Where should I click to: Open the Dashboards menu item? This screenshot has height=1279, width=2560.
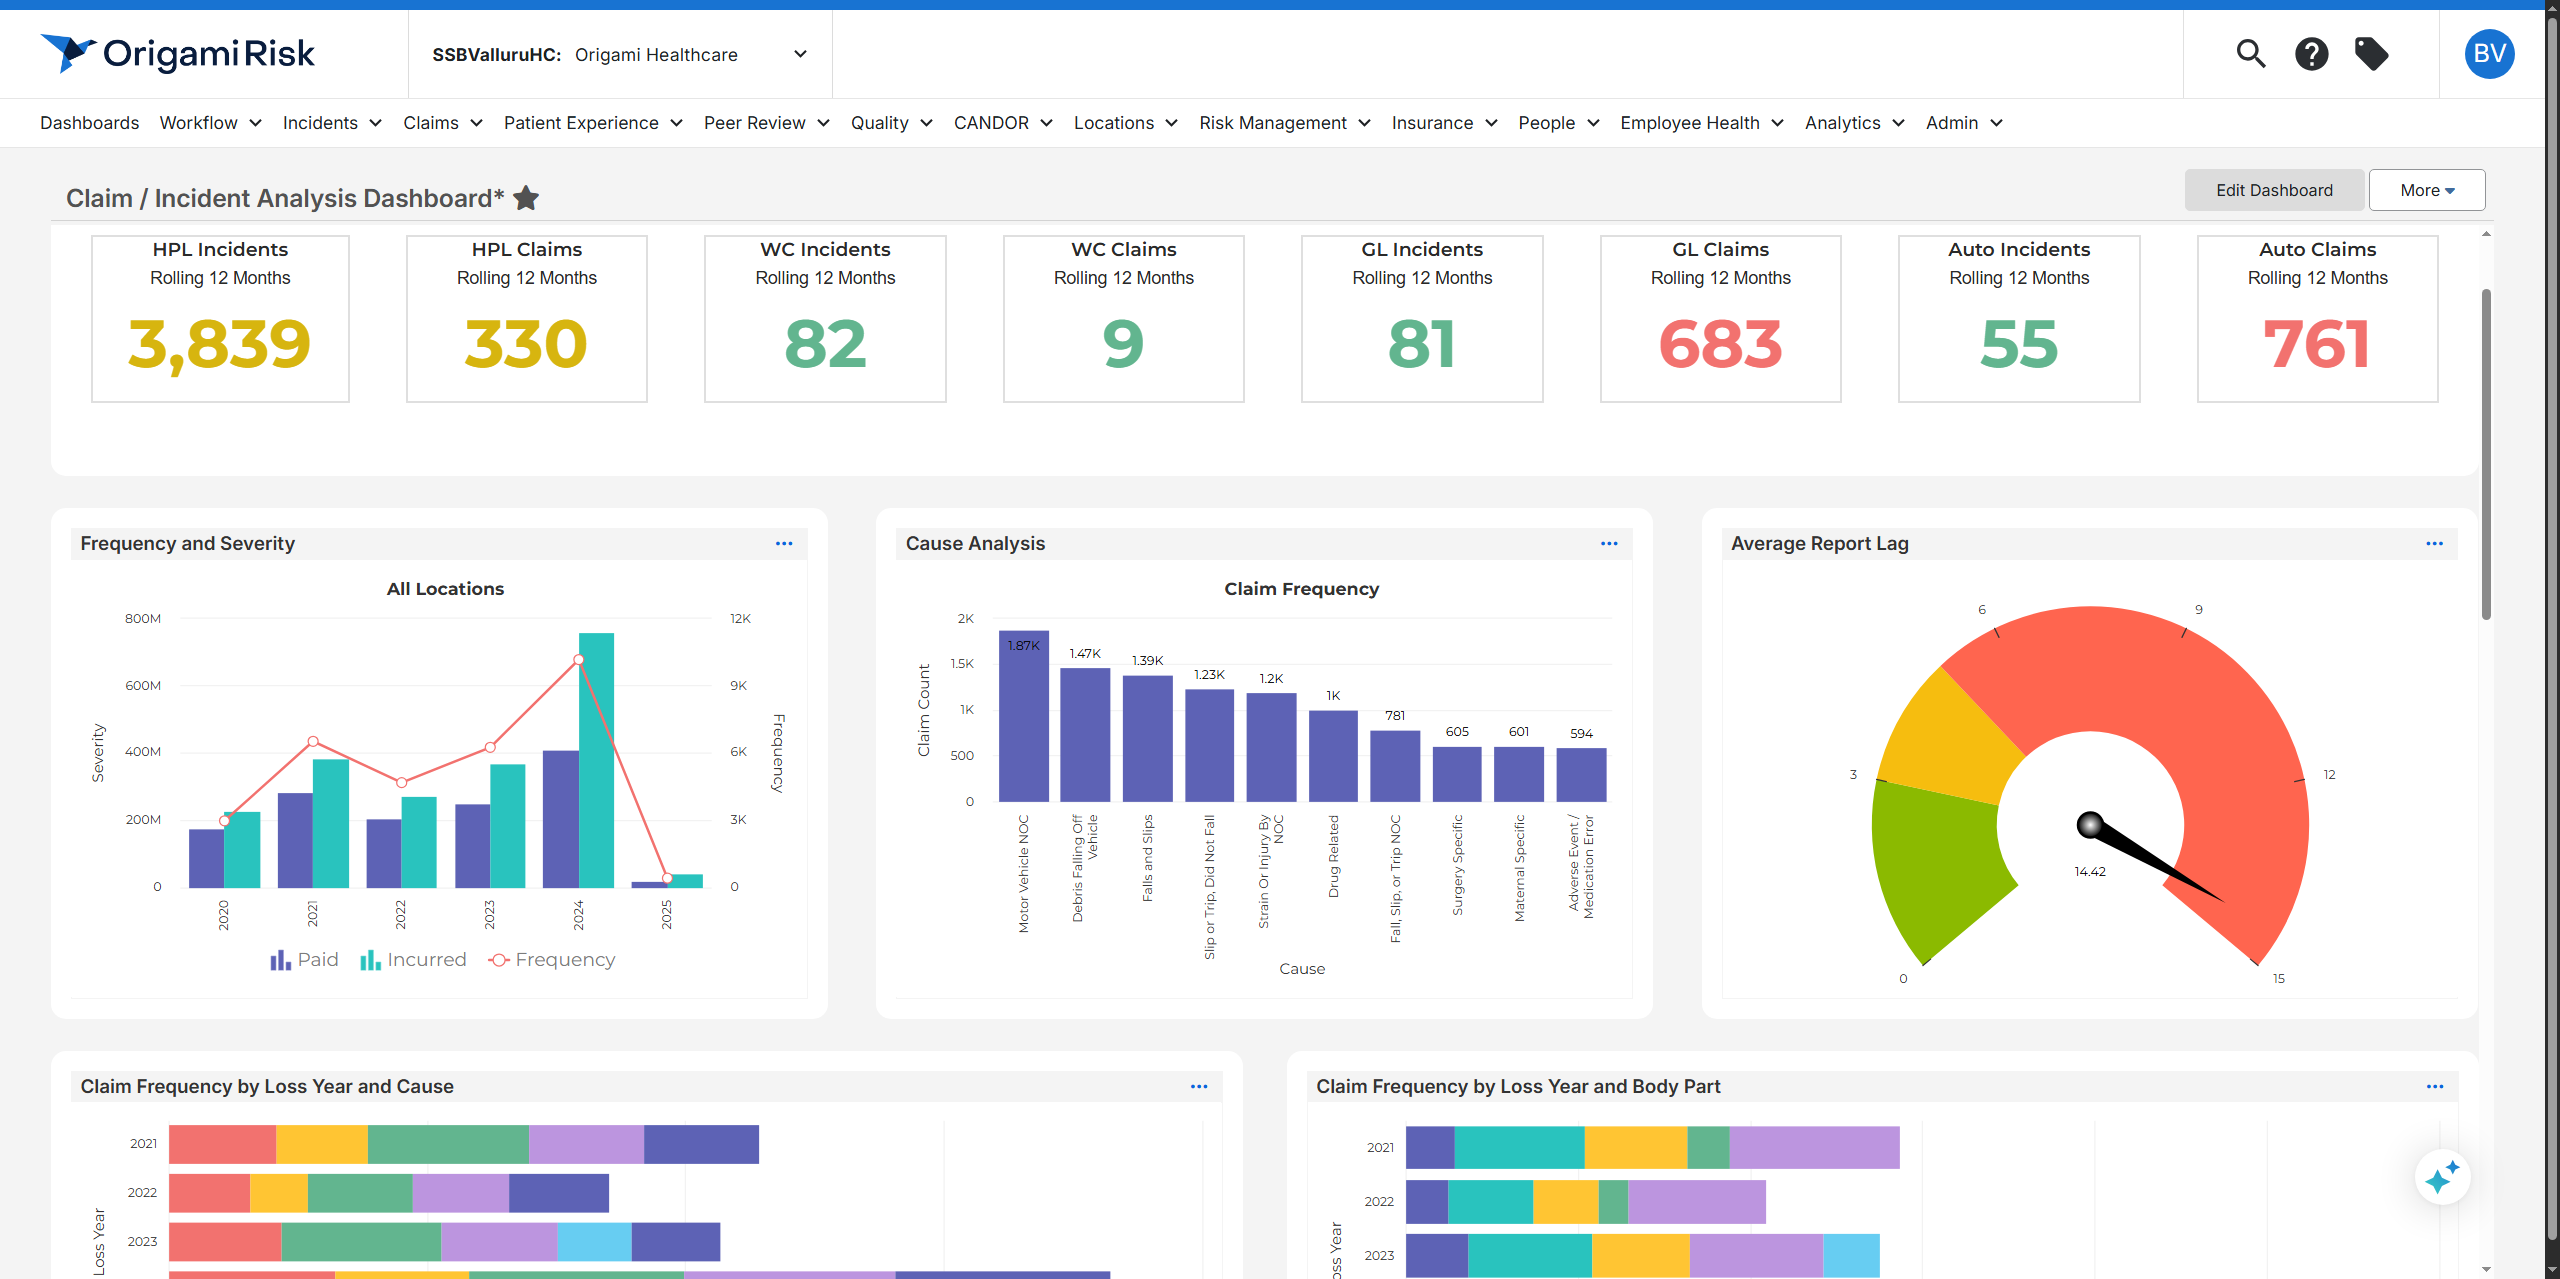pos(90,123)
